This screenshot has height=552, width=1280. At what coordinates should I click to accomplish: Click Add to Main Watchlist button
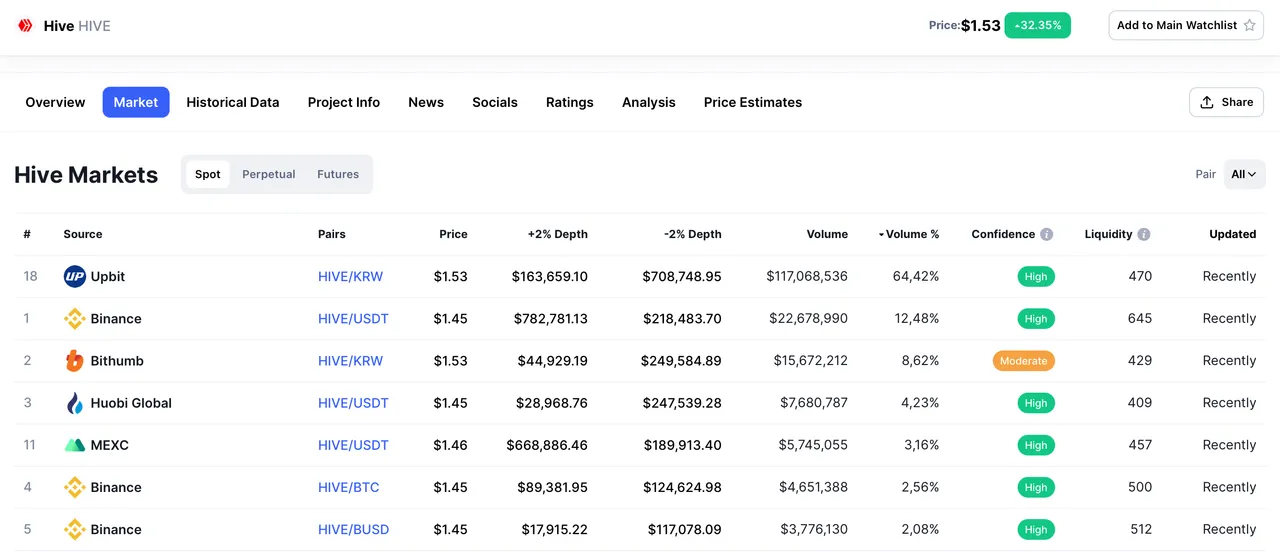[x=1186, y=25]
